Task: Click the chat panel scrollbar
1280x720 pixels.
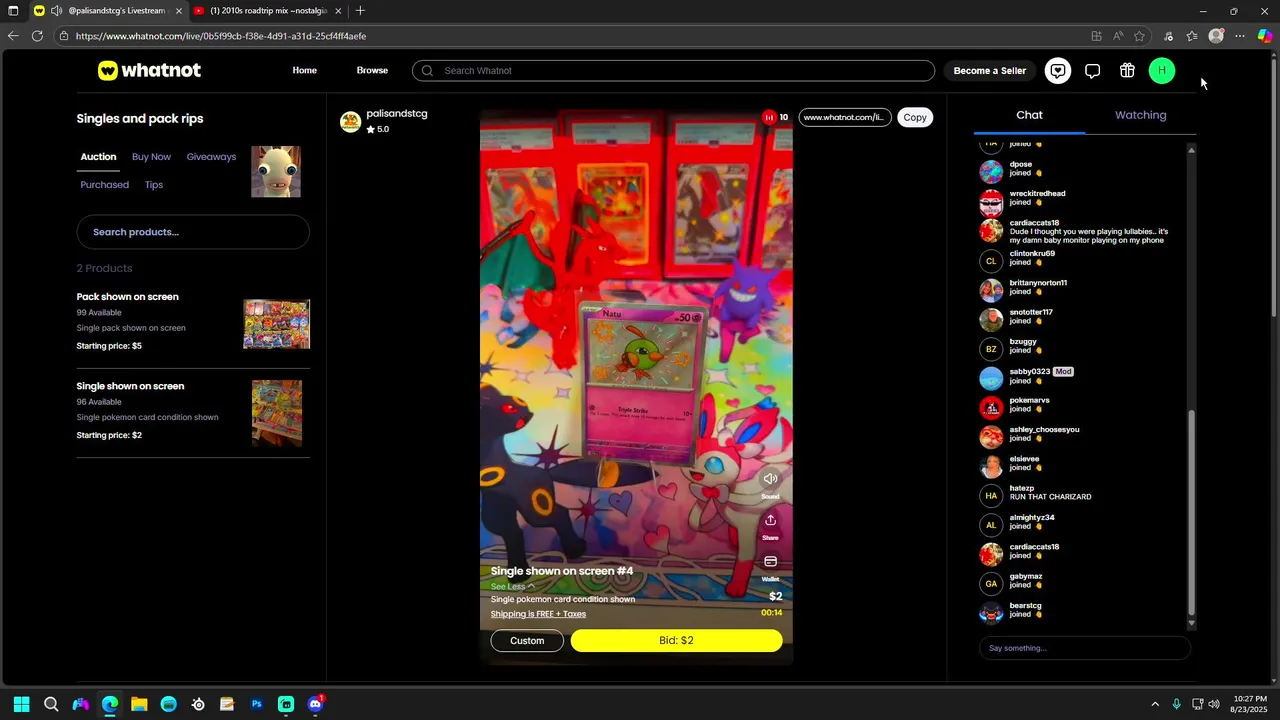Action: 1191,511
